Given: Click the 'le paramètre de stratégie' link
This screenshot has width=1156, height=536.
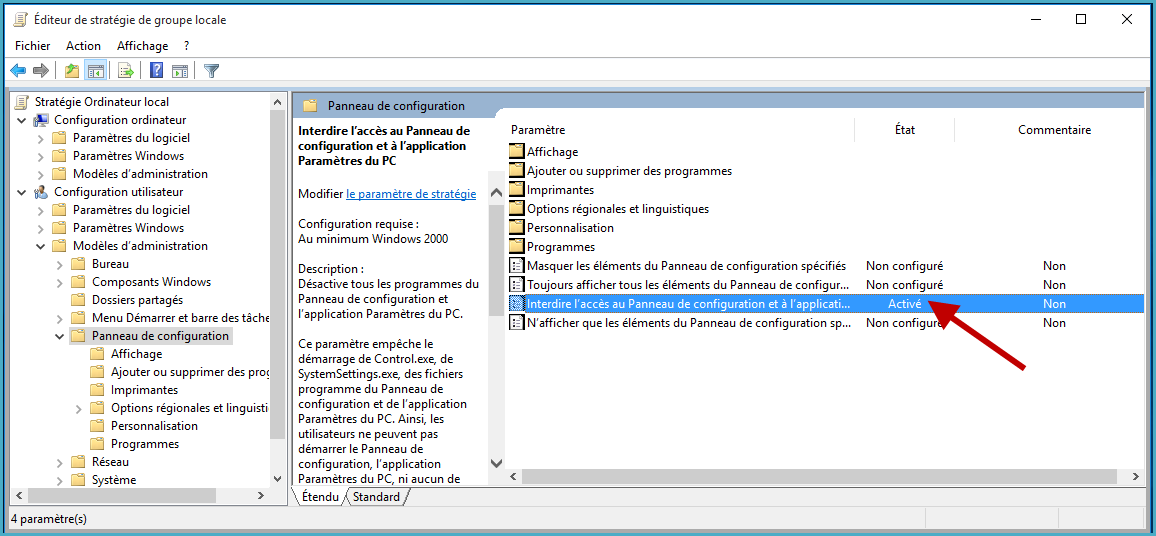Looking at the screenshot, I should 411,194.
